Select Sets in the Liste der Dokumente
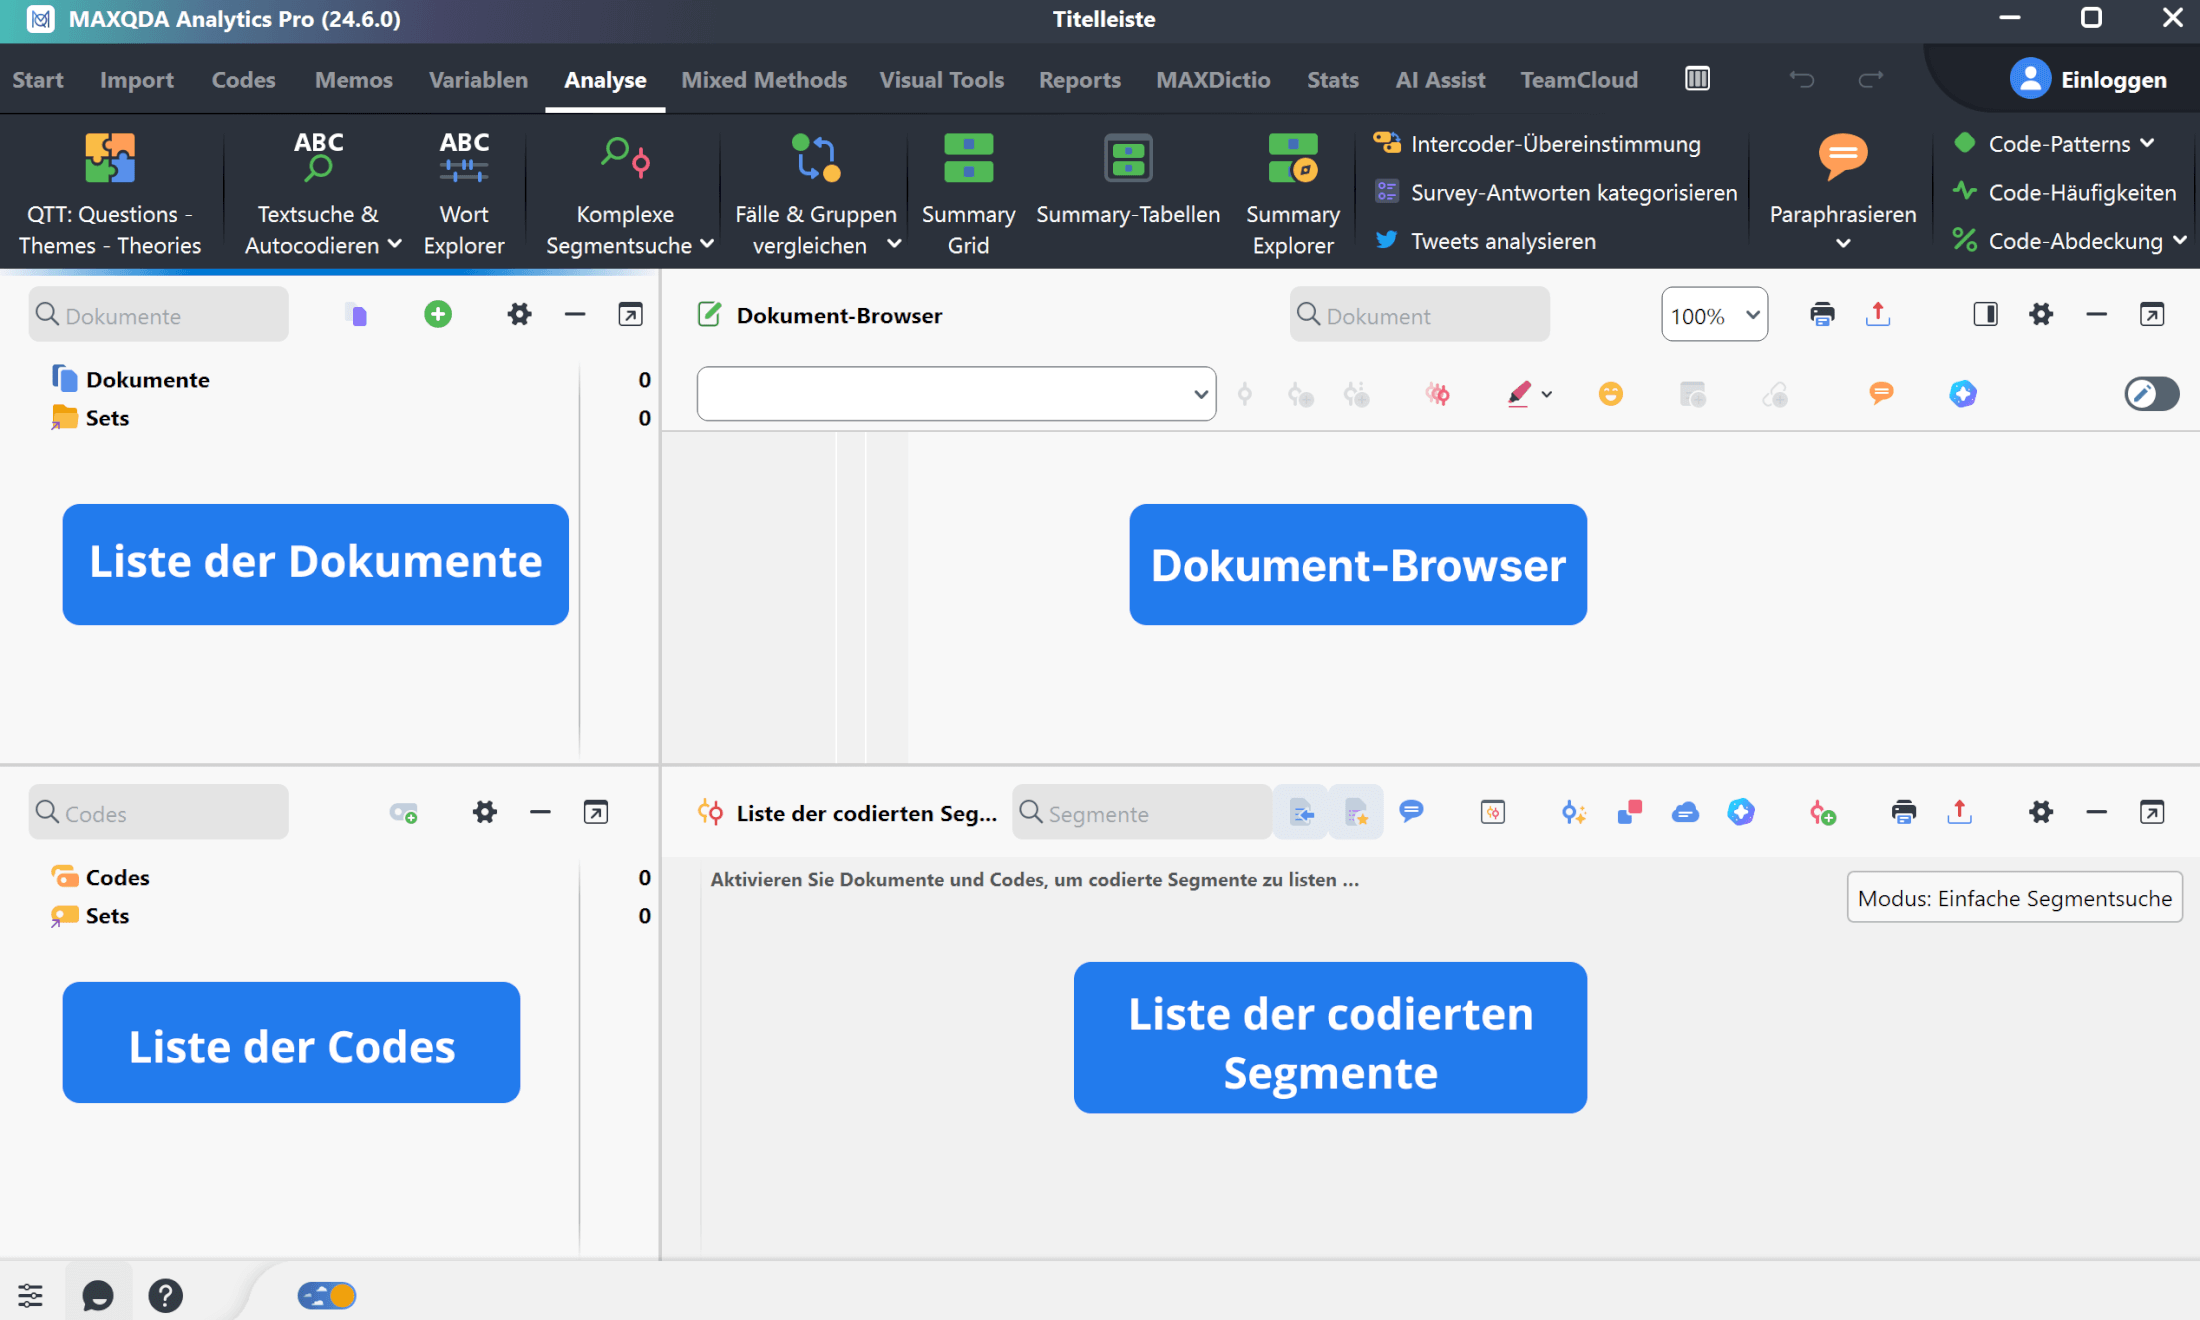Viewport: 2200px width, 1320px height. tap(107, 418)
